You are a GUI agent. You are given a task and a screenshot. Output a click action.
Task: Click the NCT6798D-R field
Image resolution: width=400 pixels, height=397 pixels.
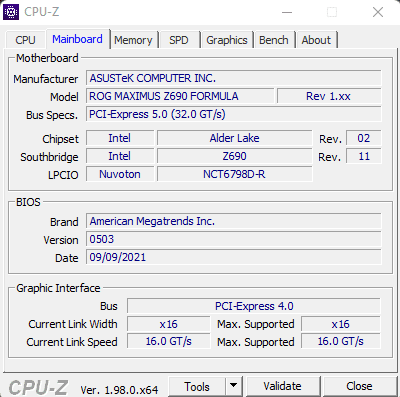[x=235, y=174]
